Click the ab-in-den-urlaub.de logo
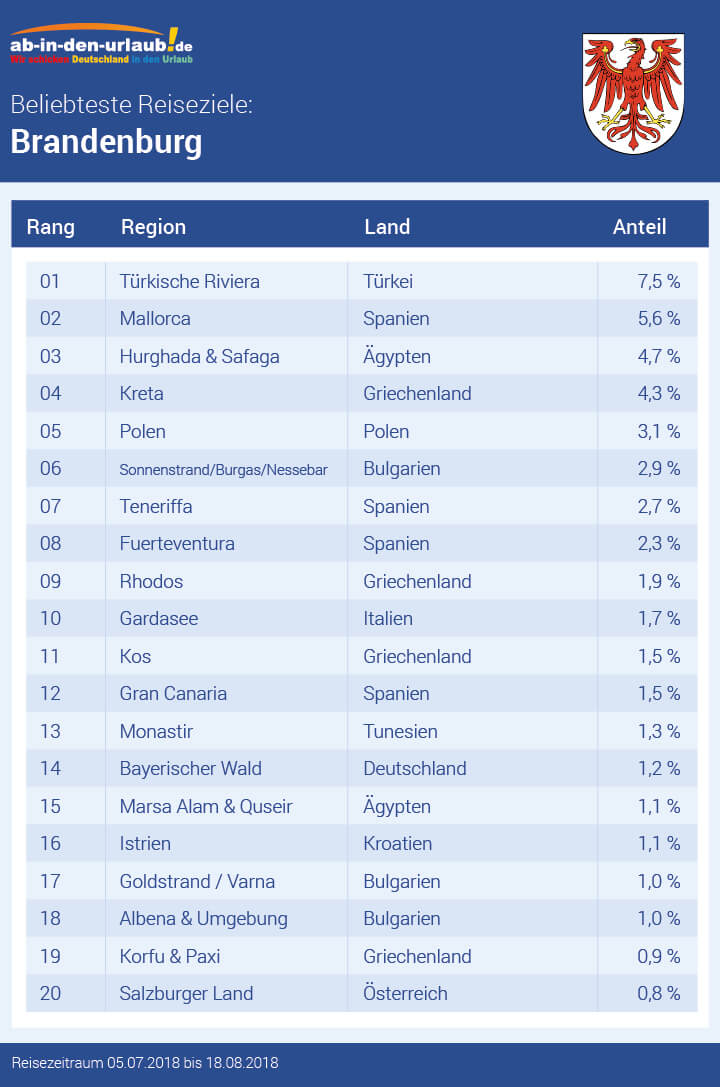Screen dimensions: 720x1087 pyautogui.click(x=102, y=45)
